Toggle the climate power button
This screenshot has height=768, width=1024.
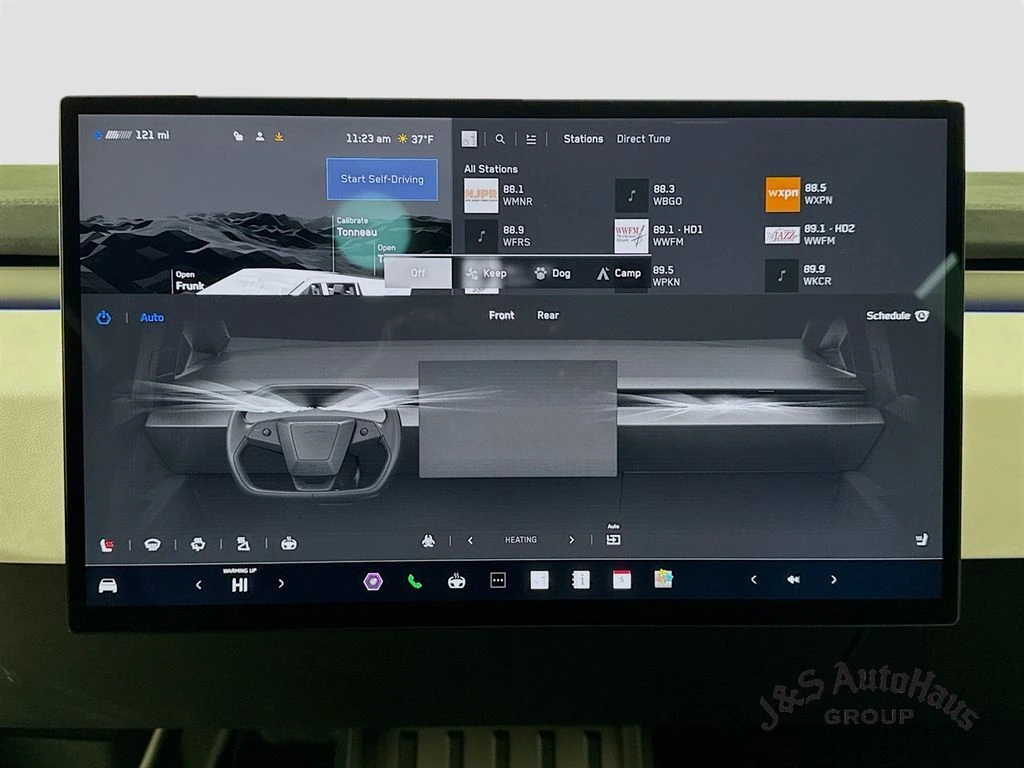click(103, 318)
